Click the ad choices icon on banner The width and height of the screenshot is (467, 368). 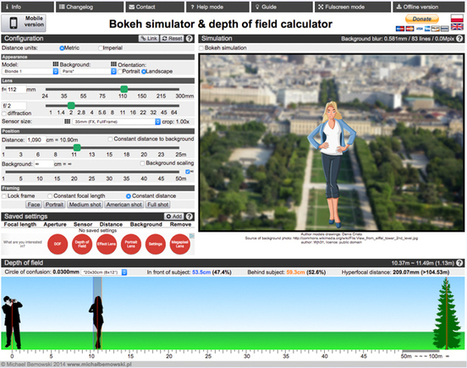[x=192, y=236]
